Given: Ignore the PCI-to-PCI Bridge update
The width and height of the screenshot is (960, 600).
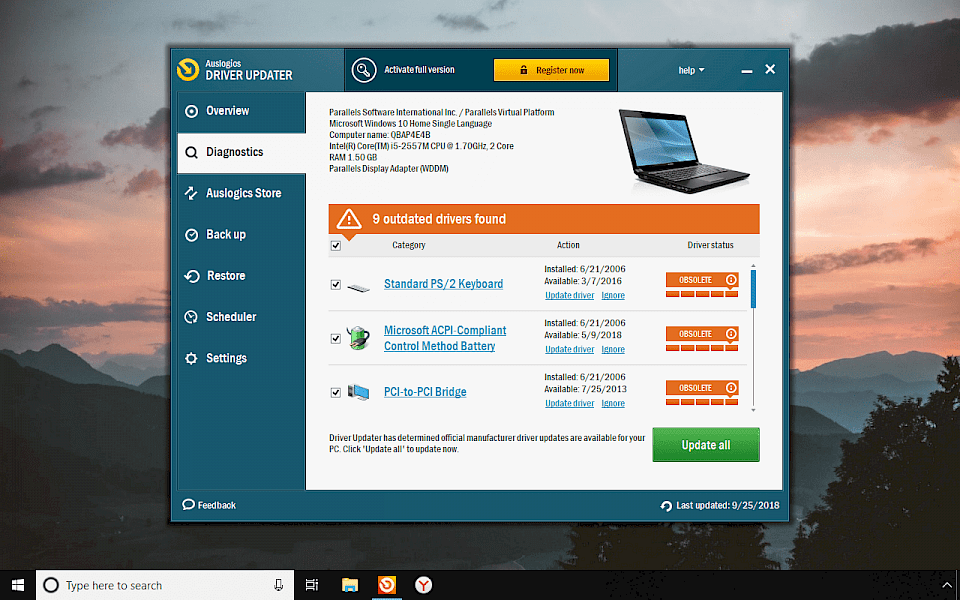Looking at the screenshot, I should [x=613, y=403].
